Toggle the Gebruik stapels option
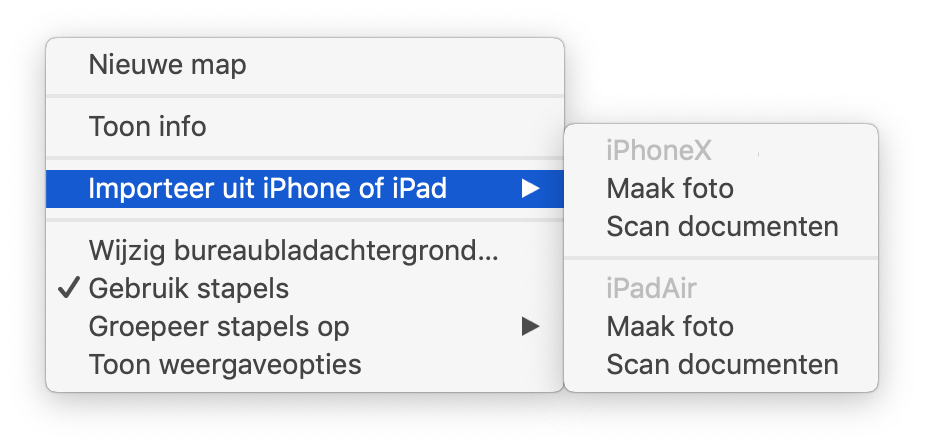945x446 pixels. tap(305, 289)
